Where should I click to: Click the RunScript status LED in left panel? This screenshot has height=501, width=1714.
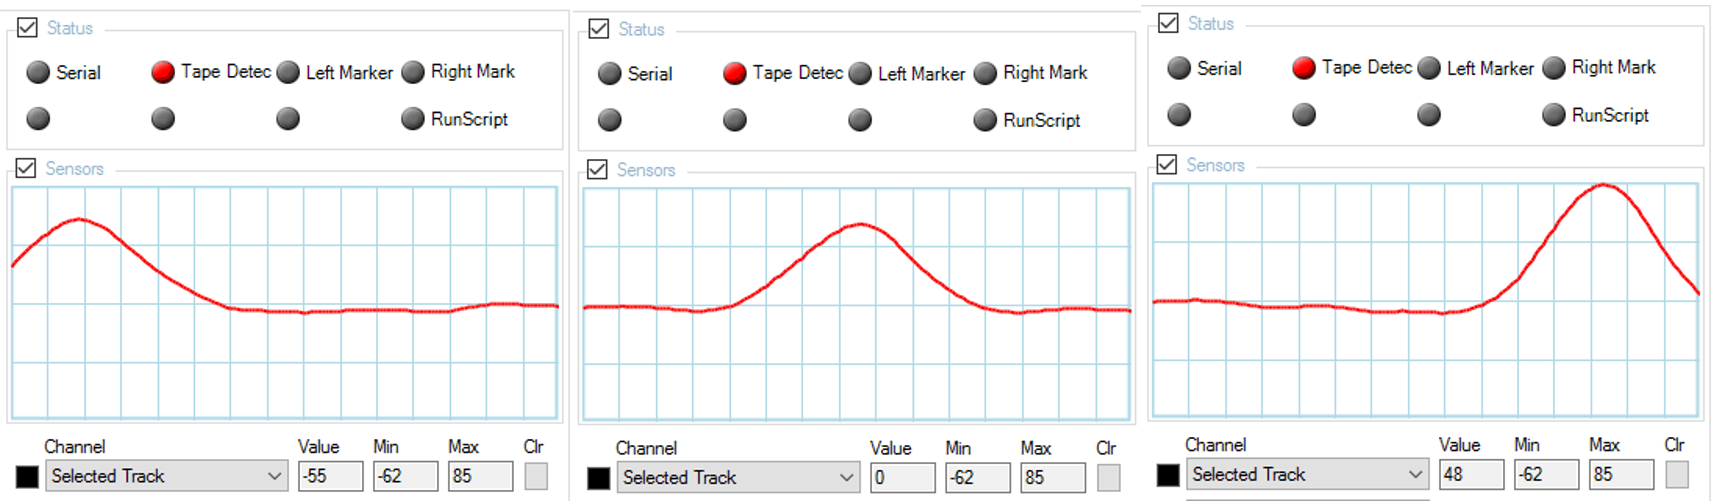(413, 119)
